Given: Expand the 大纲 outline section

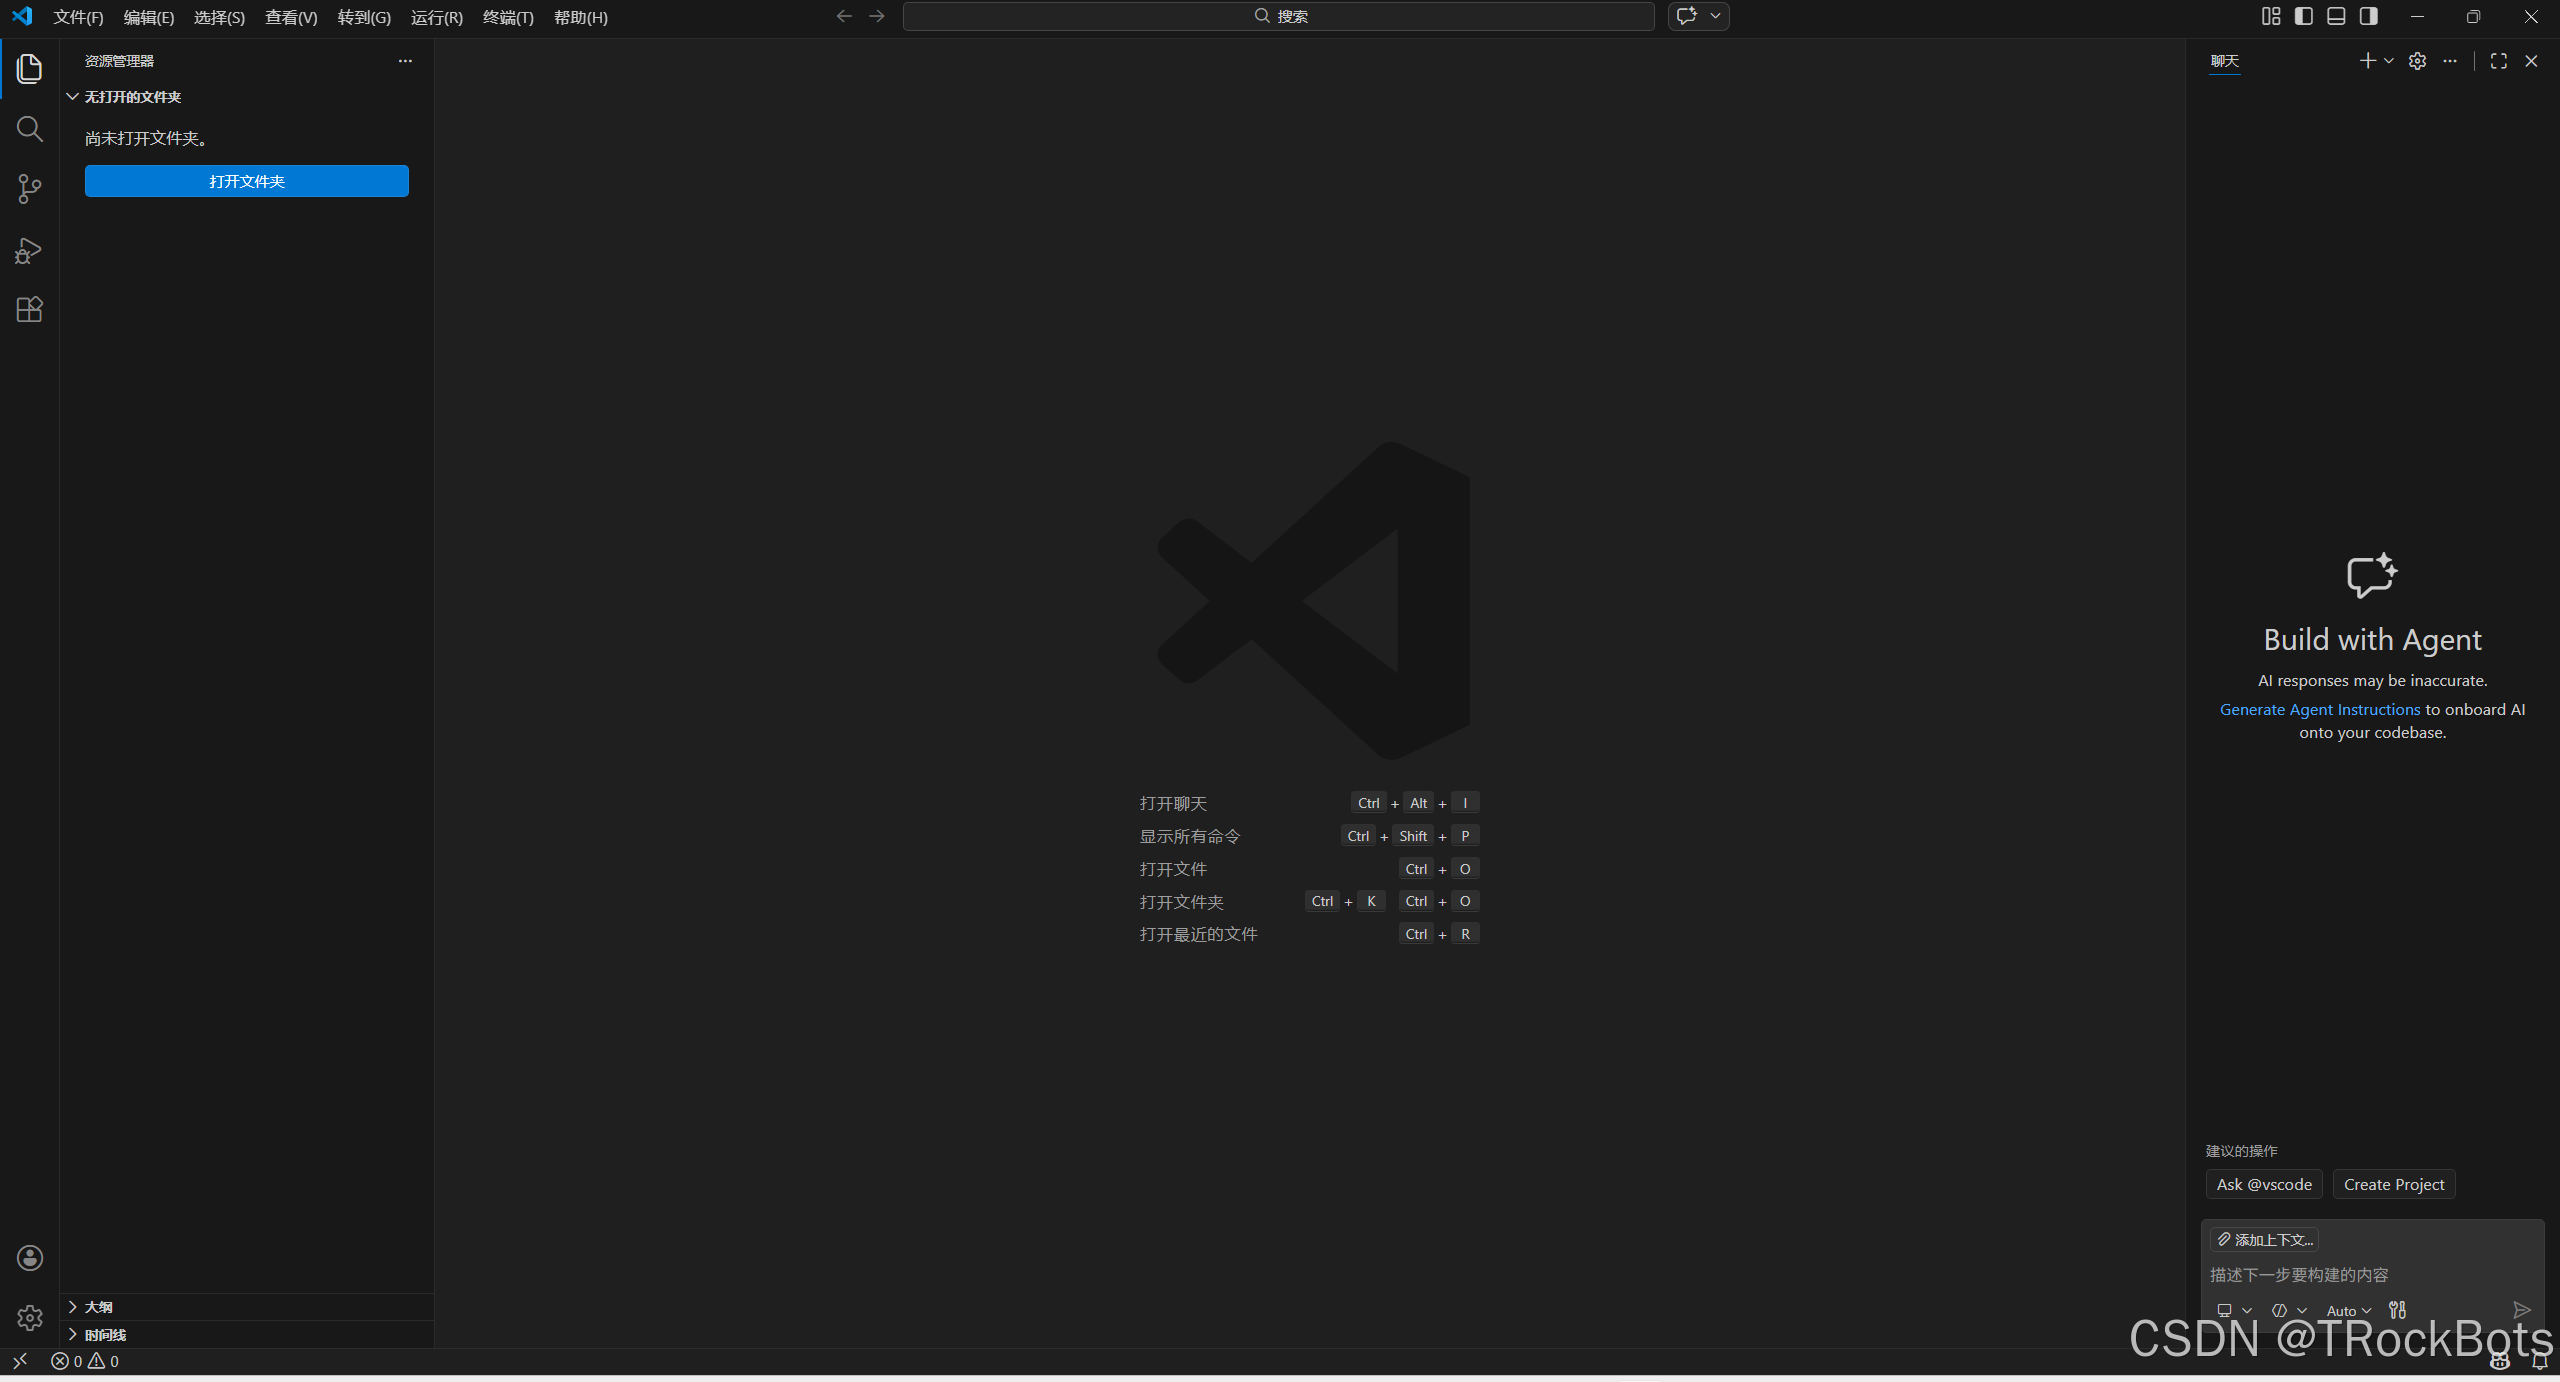Looking at the screenshot, I should point(247,1307).
